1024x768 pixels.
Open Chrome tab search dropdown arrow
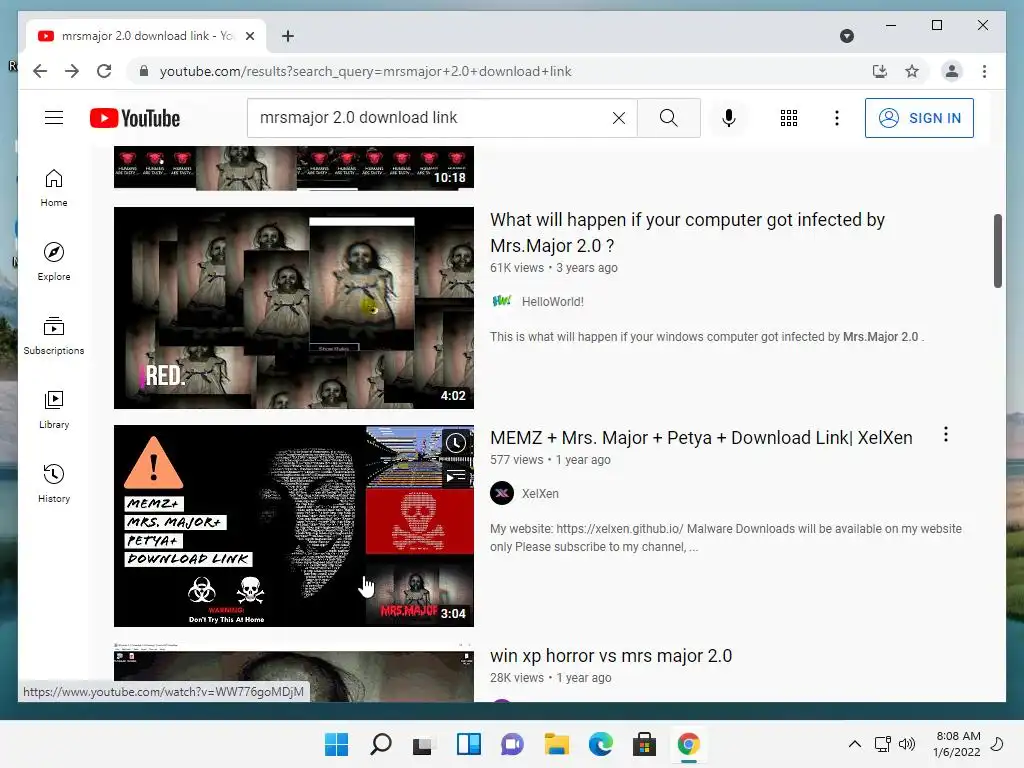pyautogui.click(x=846, y=36)
